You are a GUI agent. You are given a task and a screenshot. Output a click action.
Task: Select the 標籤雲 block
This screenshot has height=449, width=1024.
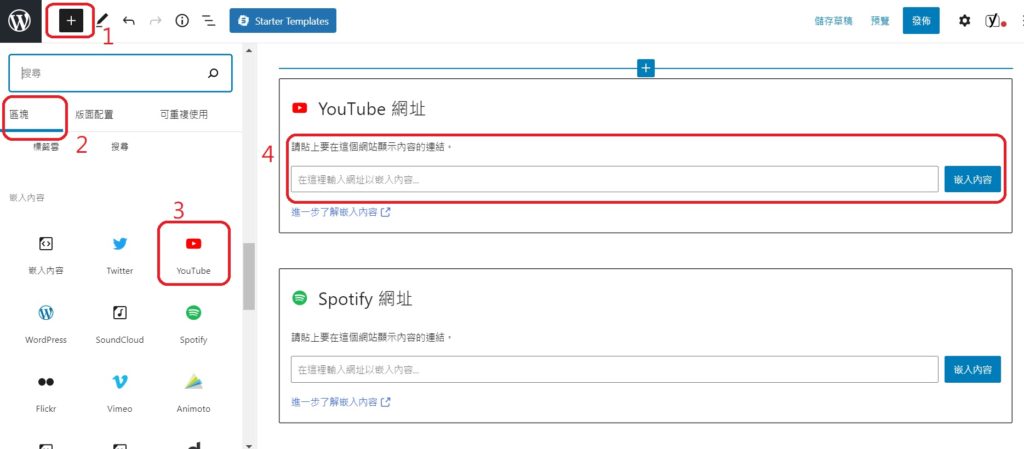pyautogui.click(x=46, y=147)
